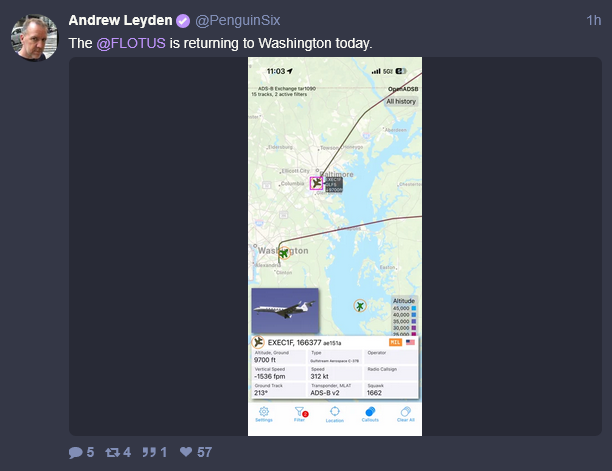Open the @PenguinSix handle link
Image resolution: width=612 pixels, height=471 pixels.
pyautogui.click(x=237, y=20)
